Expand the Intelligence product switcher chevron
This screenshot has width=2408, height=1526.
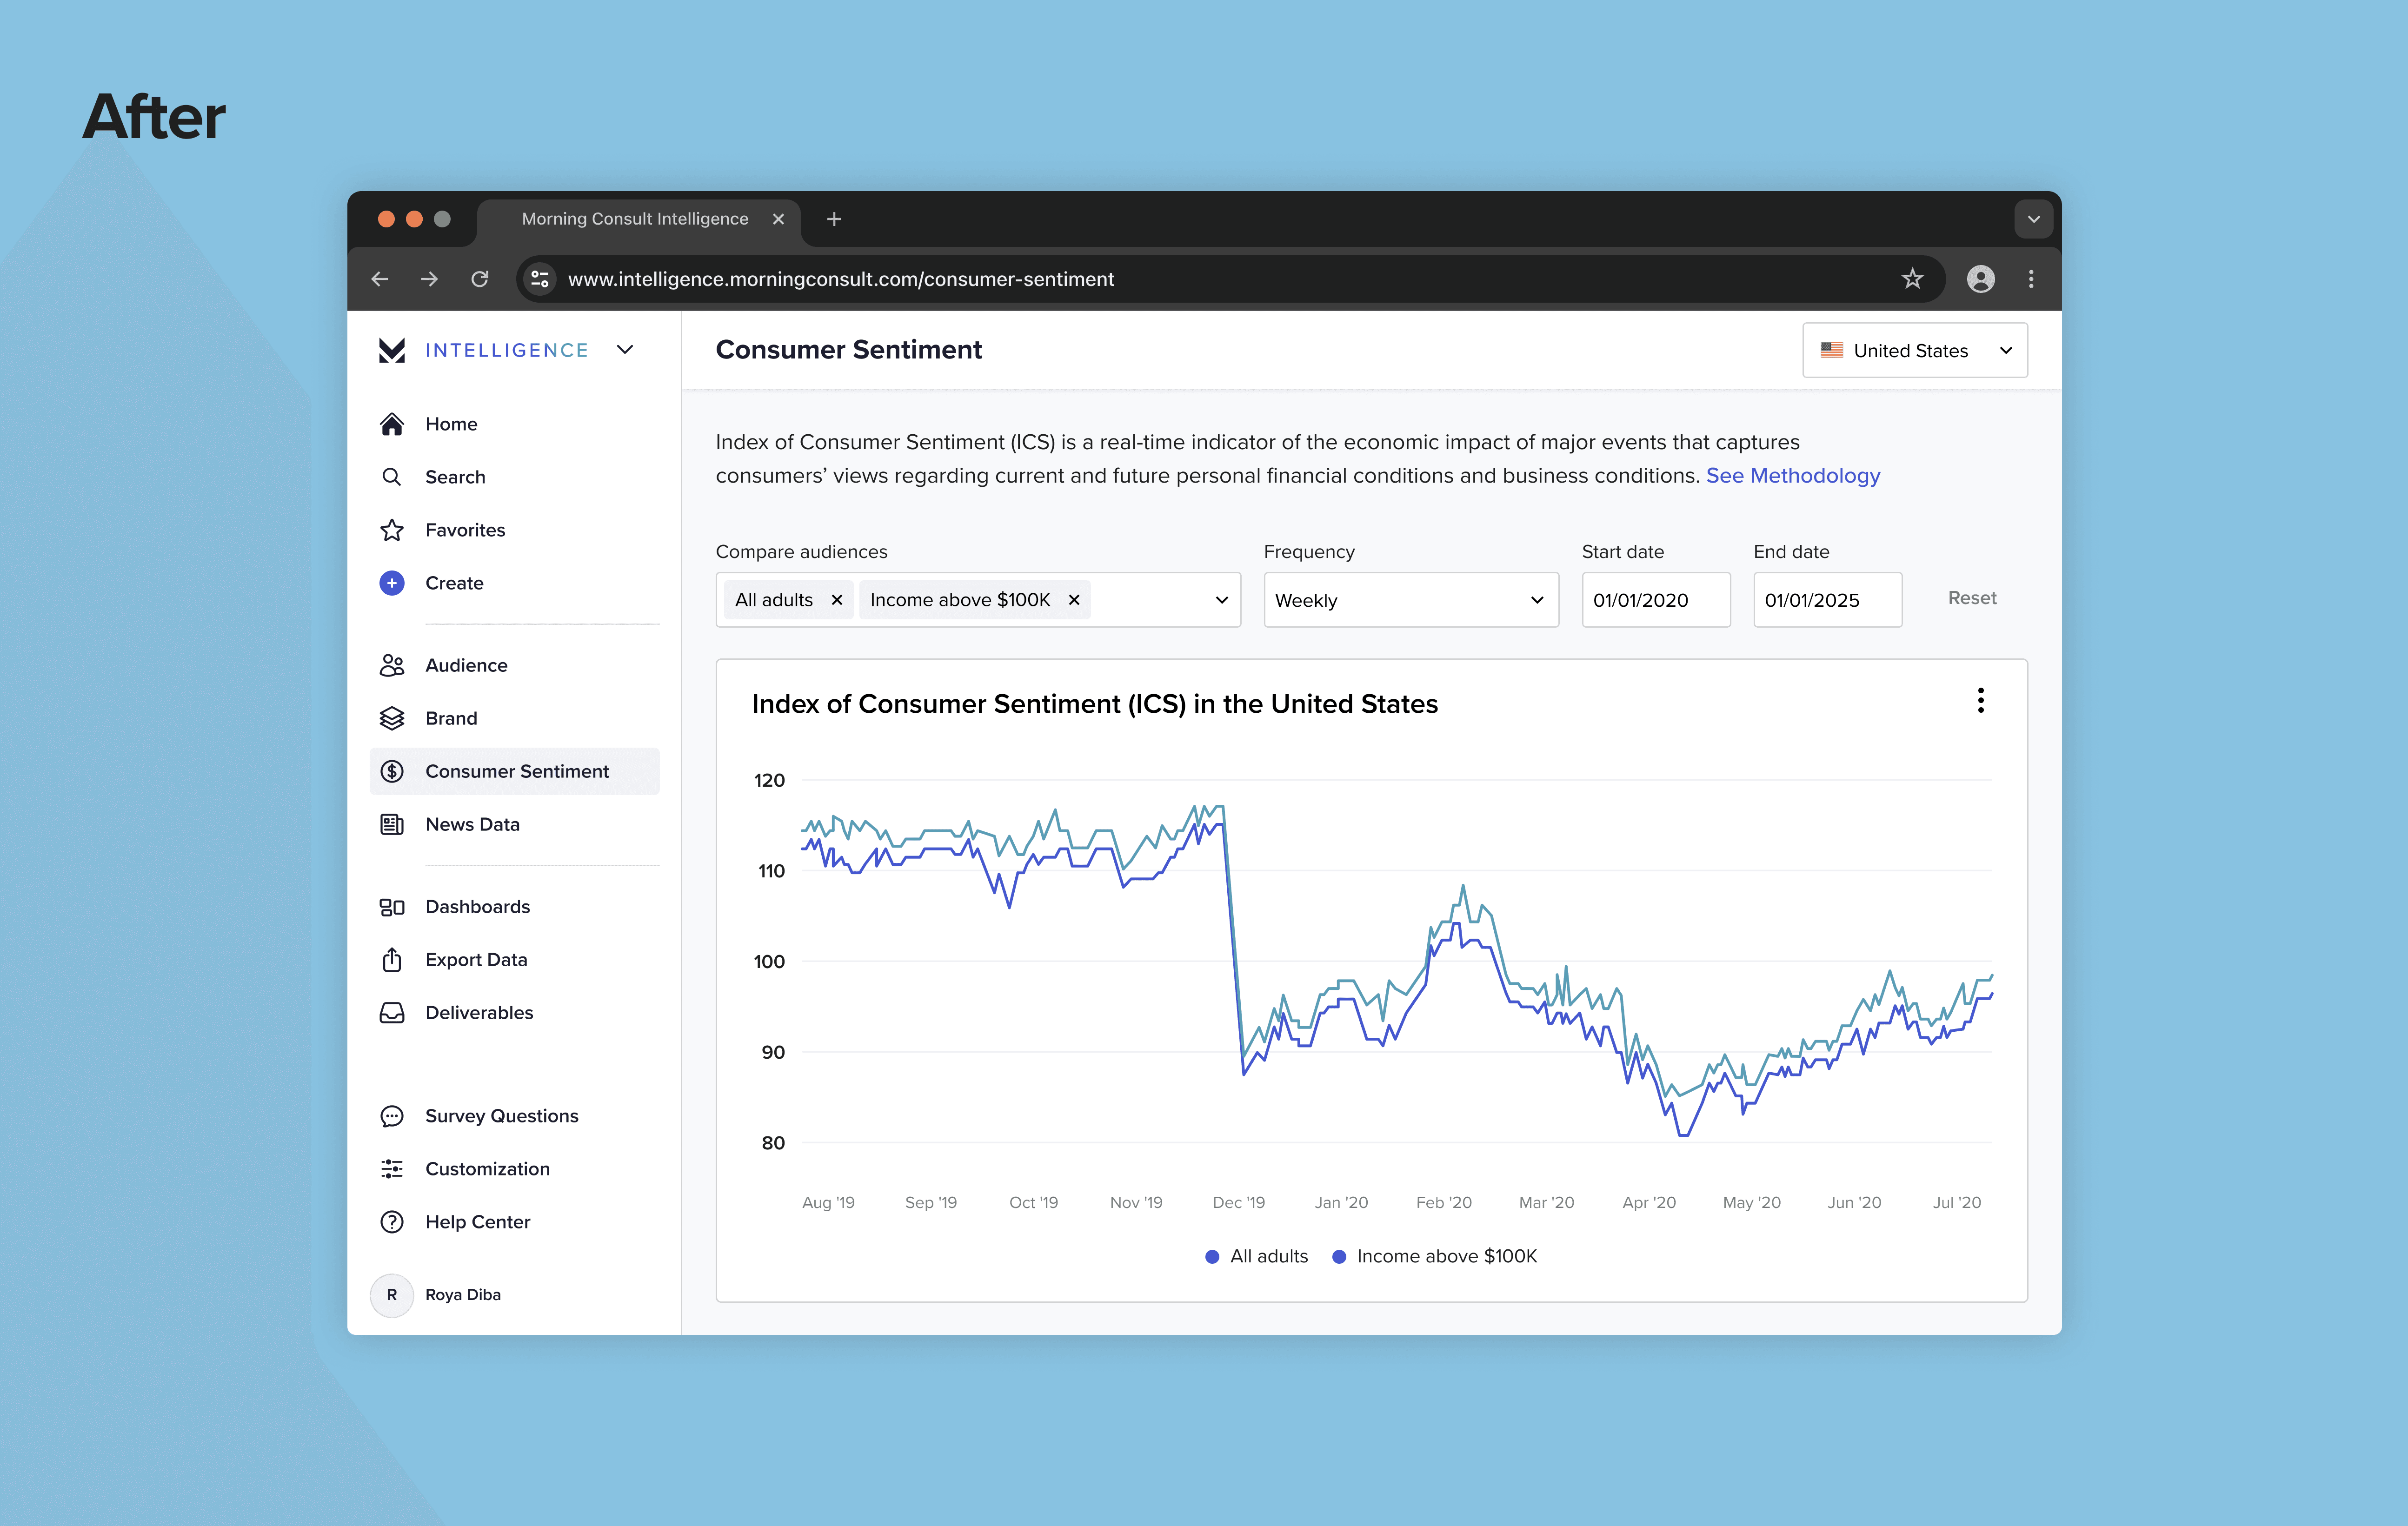click(625, 350)
